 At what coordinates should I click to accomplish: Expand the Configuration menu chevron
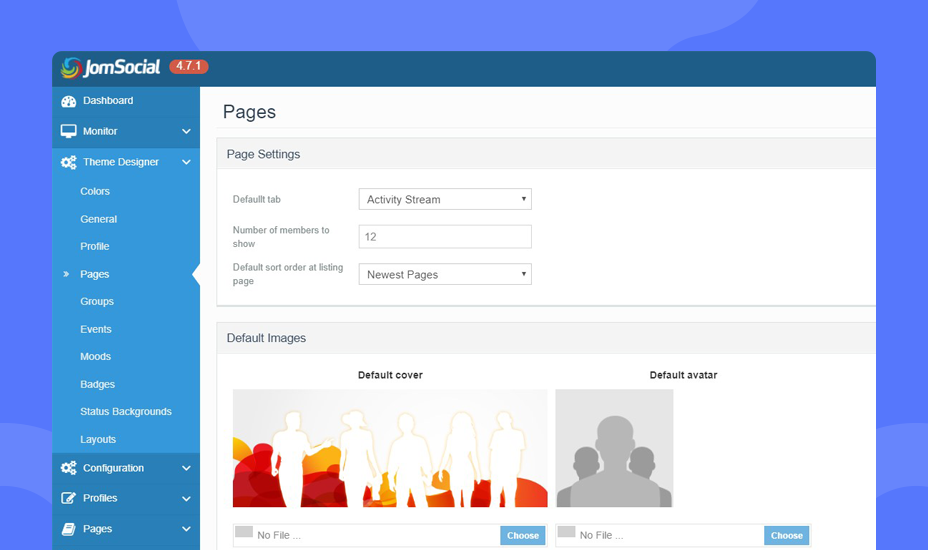pyautogui.click(x=186, y=468)
